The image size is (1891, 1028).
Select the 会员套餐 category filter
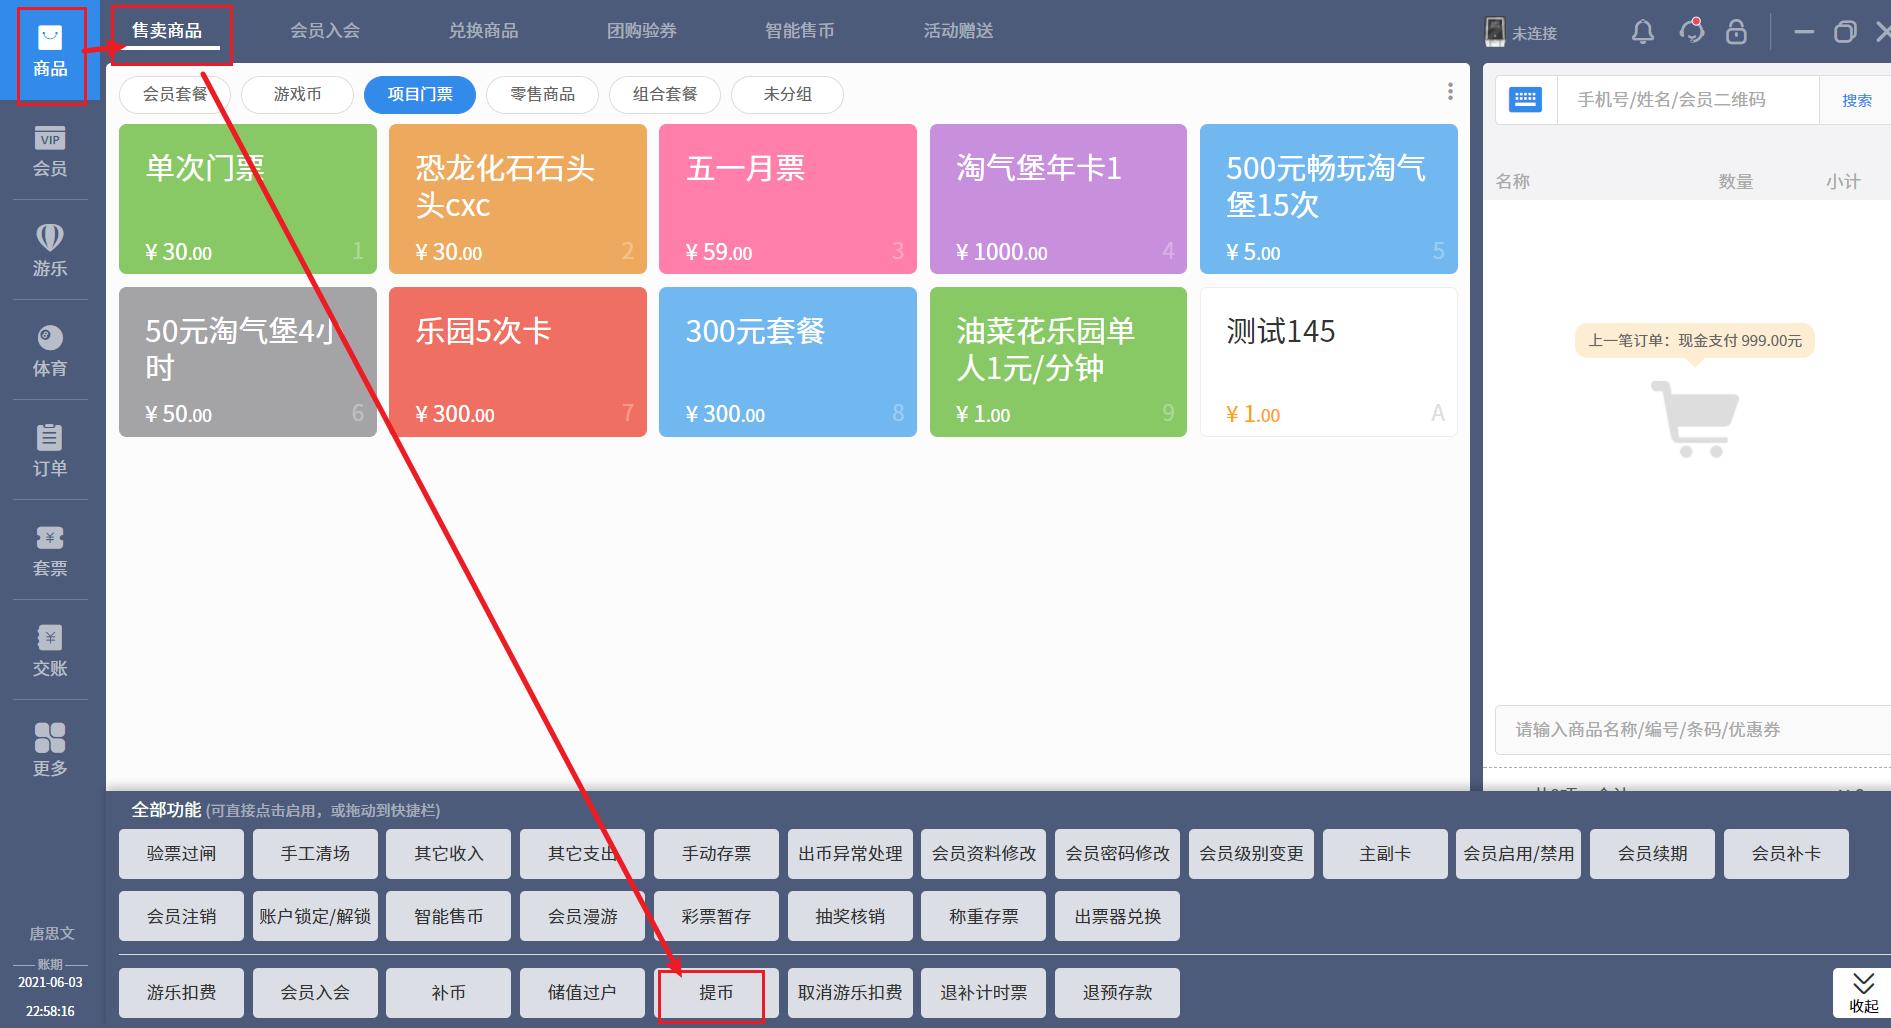coord(175,95)
